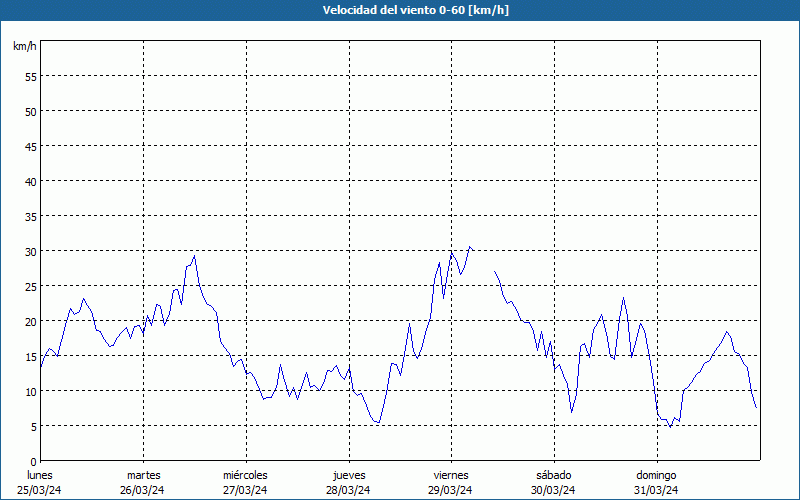This screenshot has height=500, width=800.
Task: Select the 29/03/24 date label
Action: pos(451,490)
